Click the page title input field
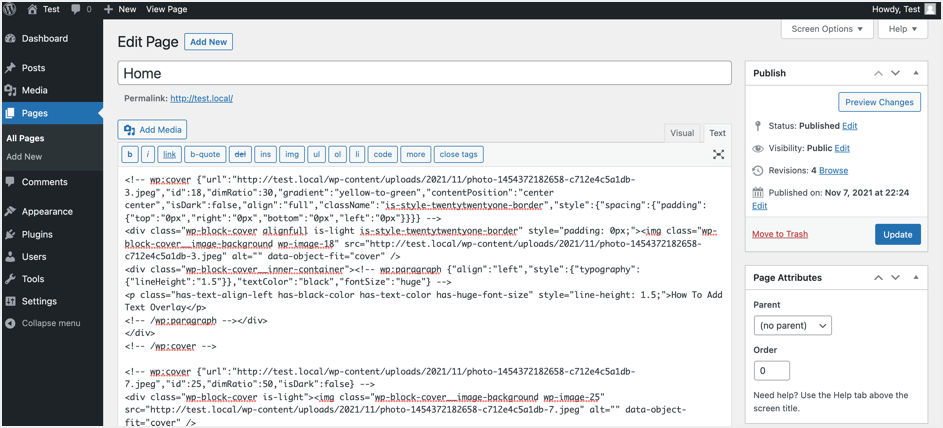Image resolution: width=943 pixels, height=428 pixels. point(424,73)
